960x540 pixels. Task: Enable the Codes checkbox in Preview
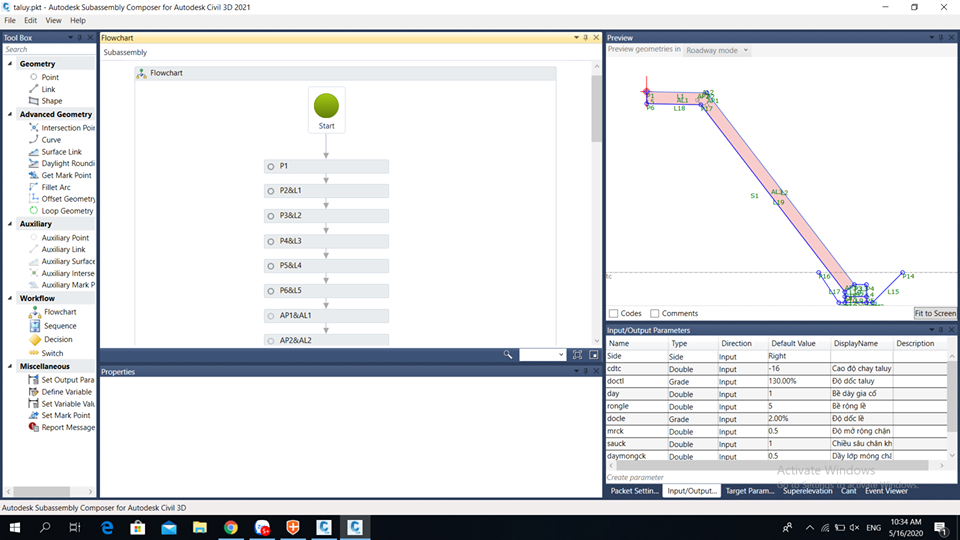(x=613, y=313)
